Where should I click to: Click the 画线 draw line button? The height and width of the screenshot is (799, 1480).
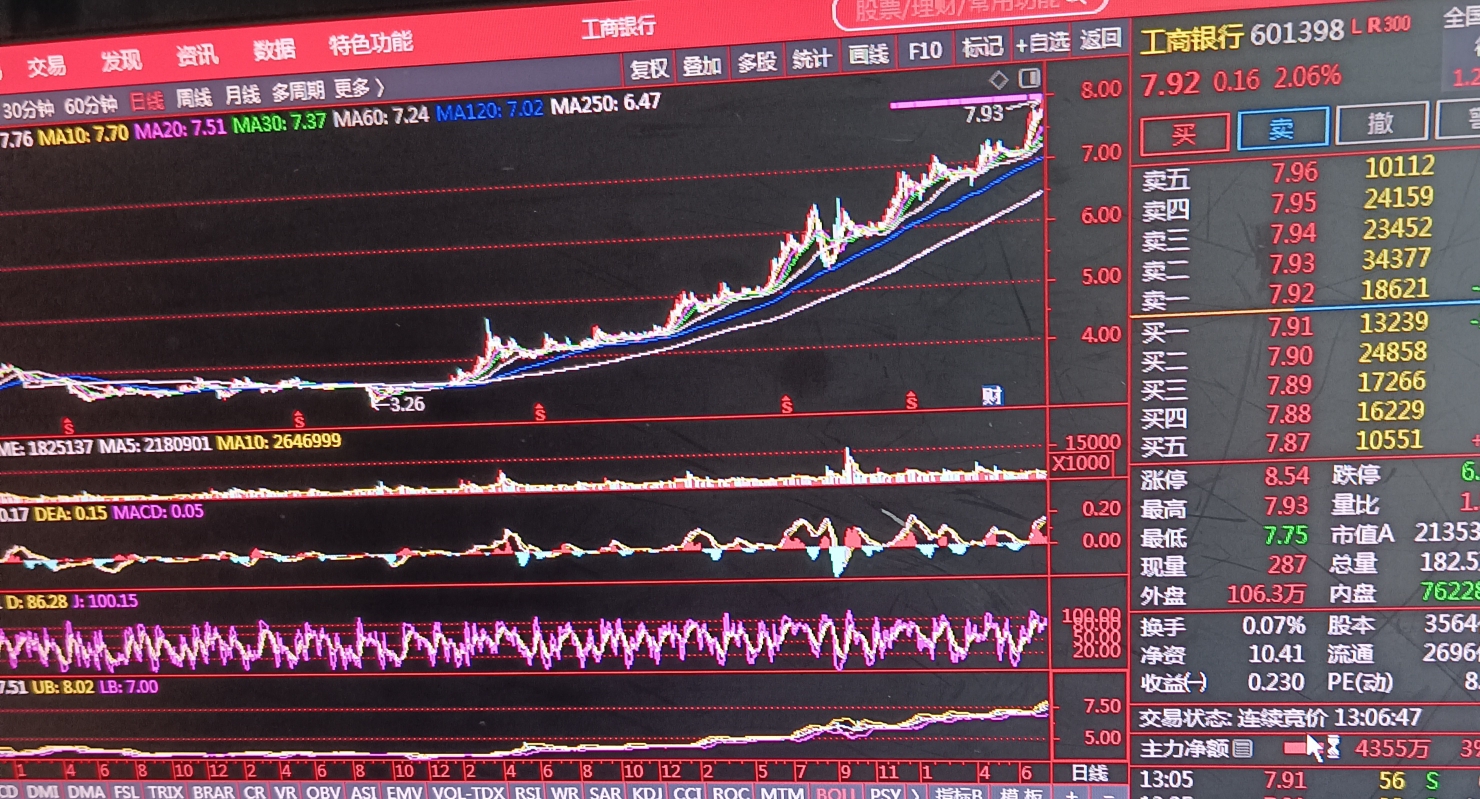tap(868, 54)
